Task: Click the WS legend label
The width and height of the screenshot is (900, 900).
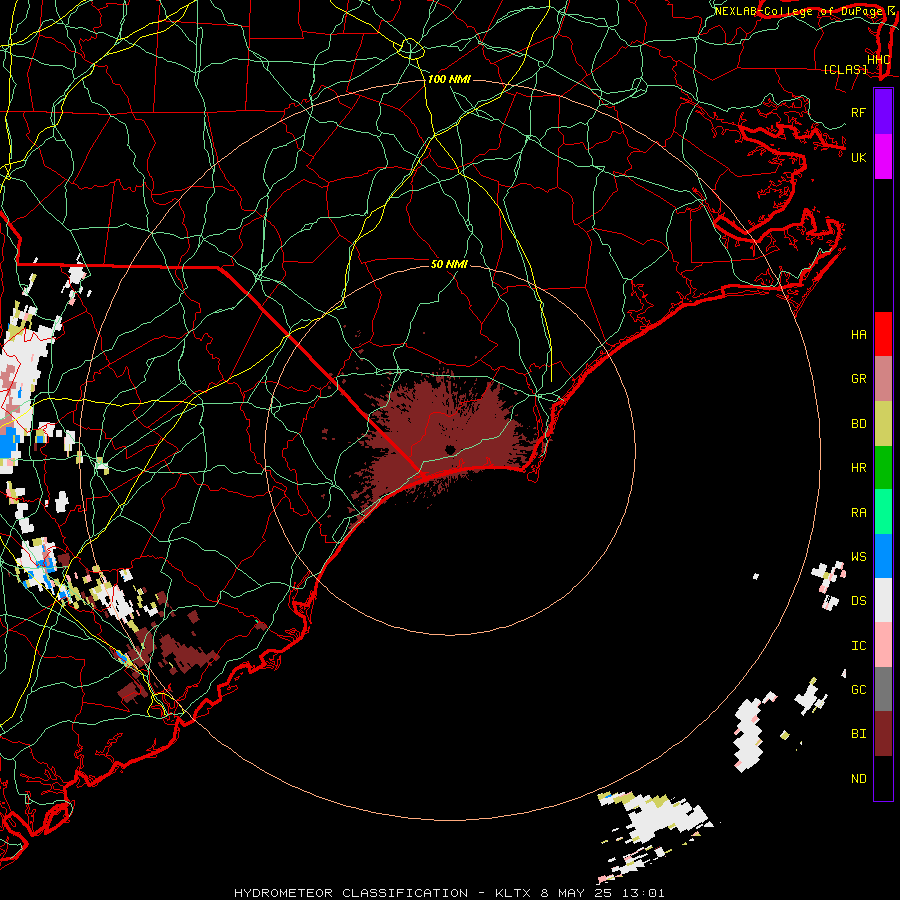Action: [858, 557]
